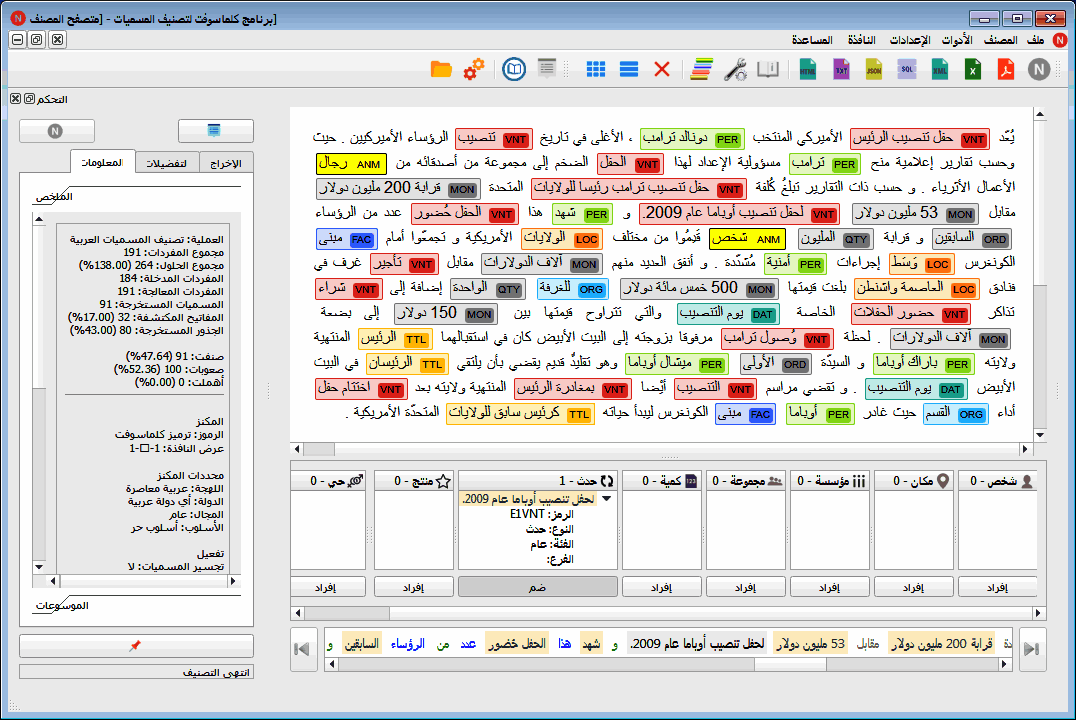Click the الملخص section header
The height and width of the screenshot is (720, 1076).
pos(54,196)
